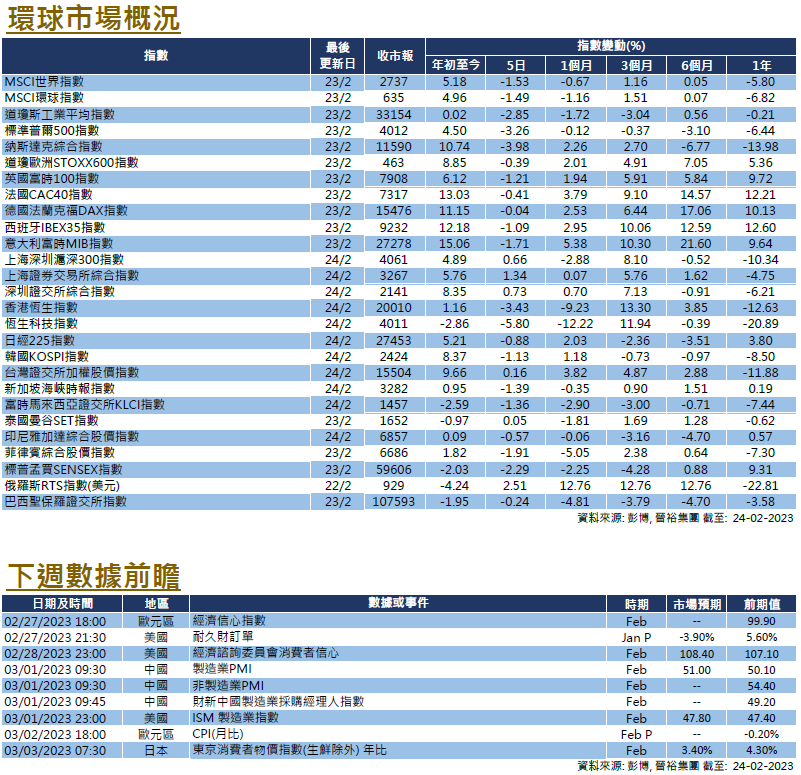This screenshot has height=775, width=801.
Task: Click the 納斯達克綜合指數 row name
Action: 53,147
